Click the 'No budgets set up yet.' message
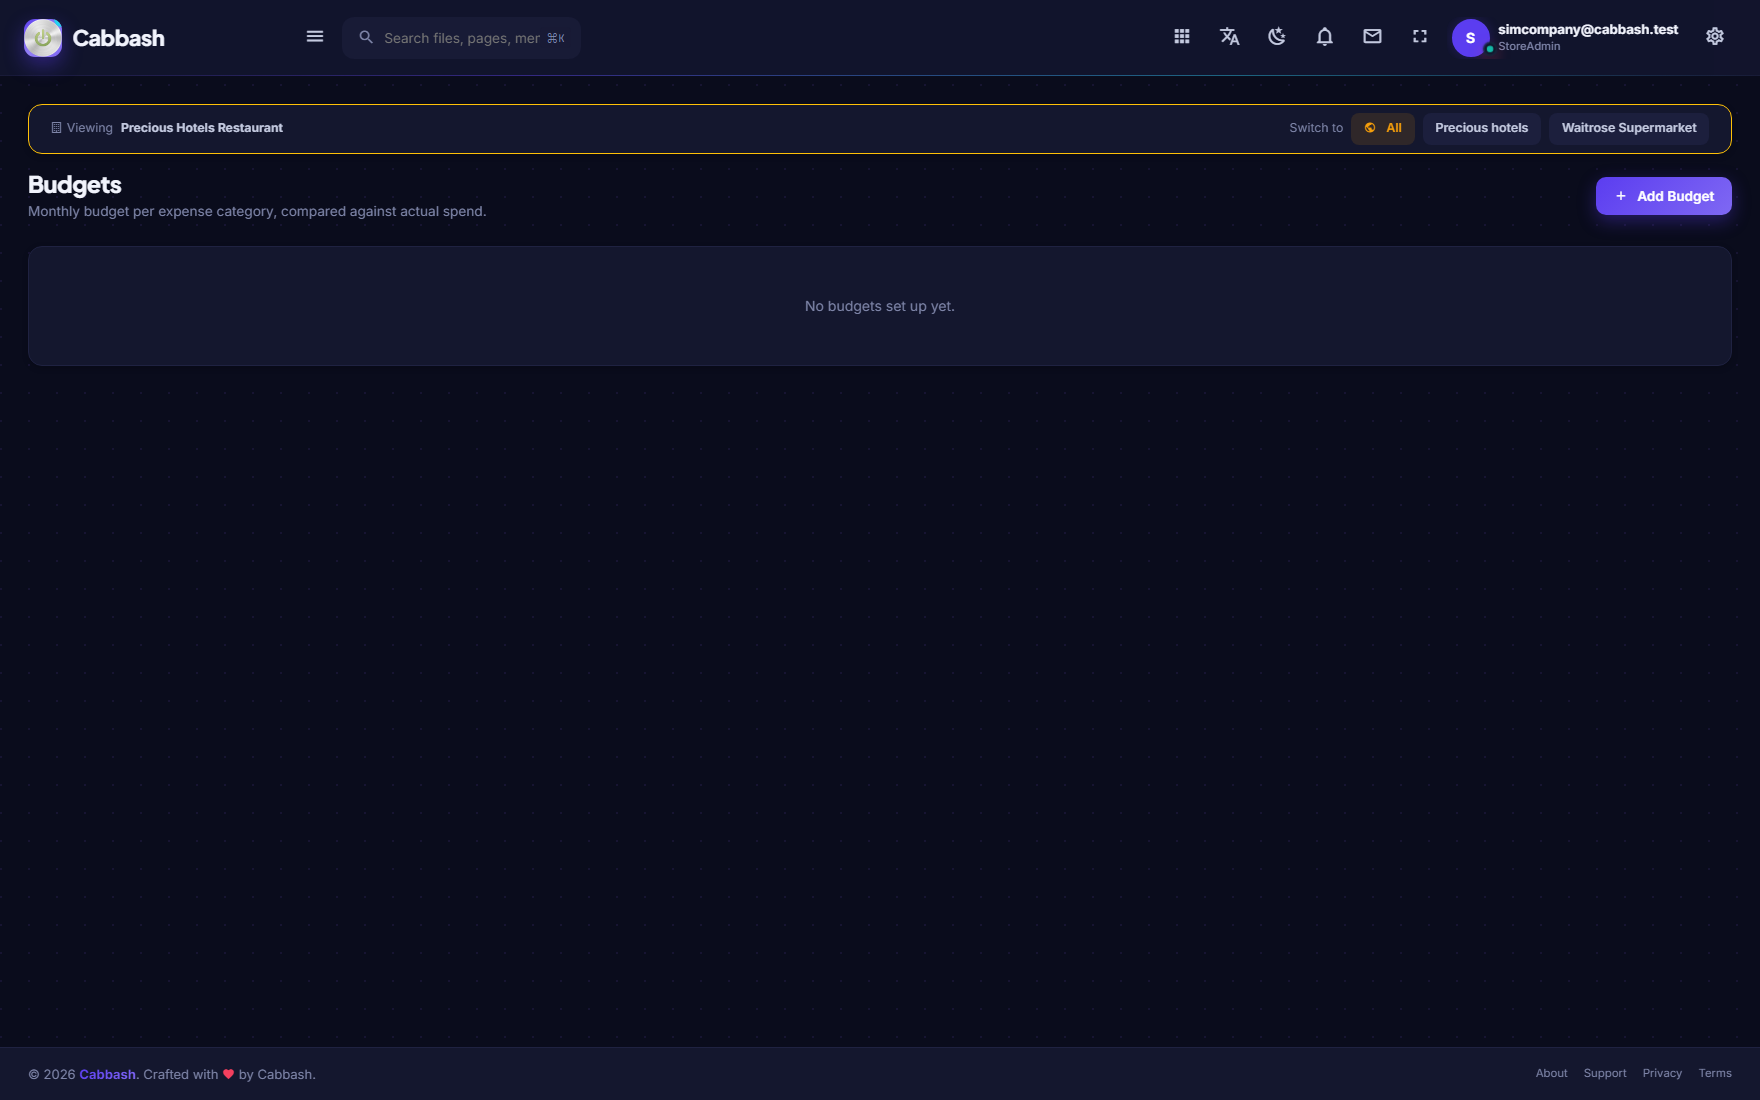 [x=880, y=306]
